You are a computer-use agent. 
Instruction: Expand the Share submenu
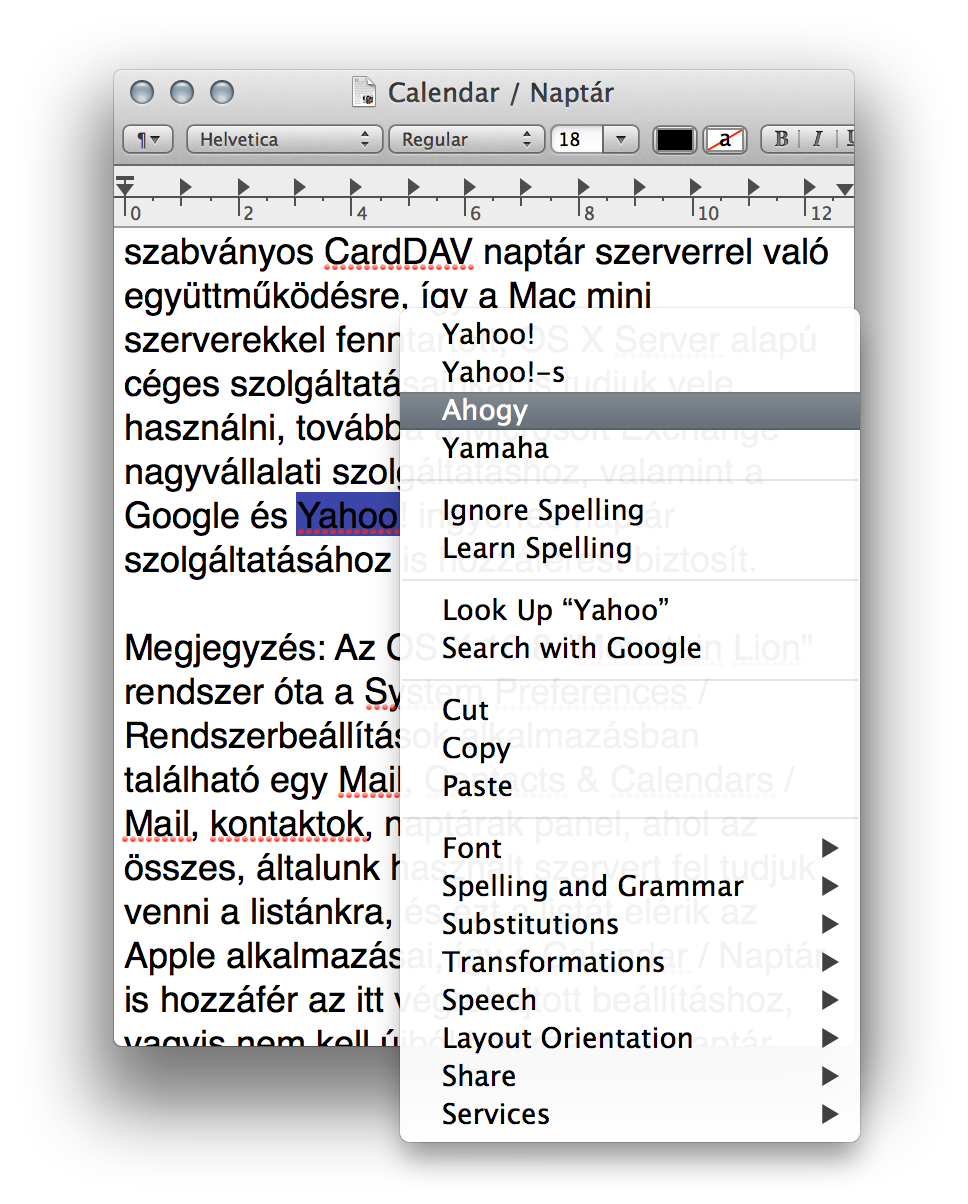pos(629,1076)
